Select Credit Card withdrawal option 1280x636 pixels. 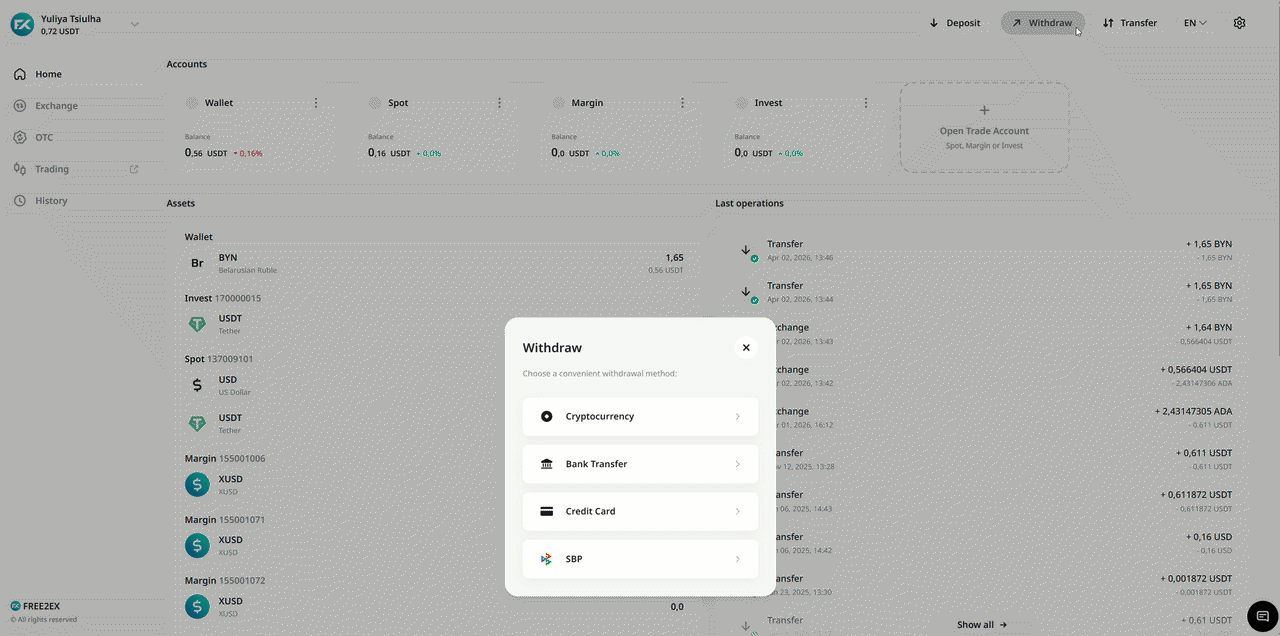point(640,511)
